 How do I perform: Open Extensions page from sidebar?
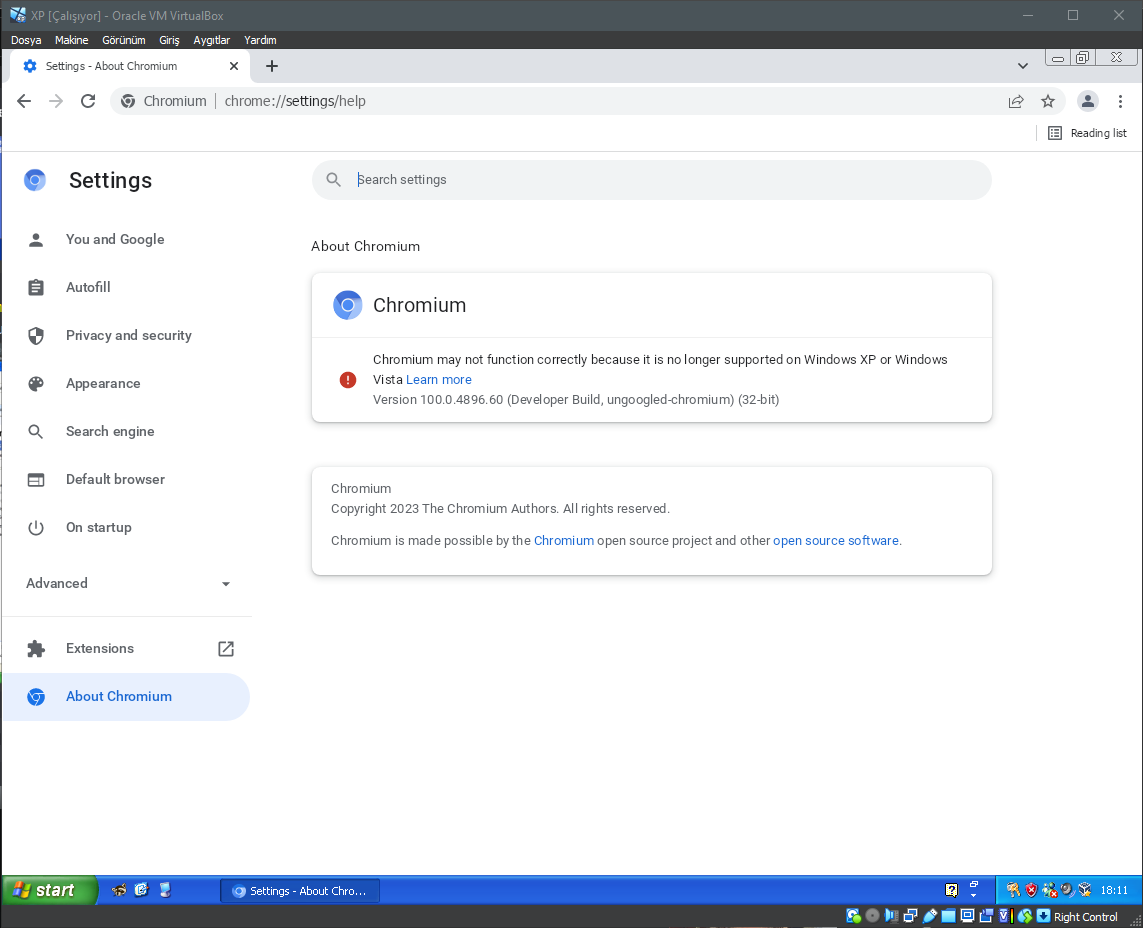(x=100, y=649)
